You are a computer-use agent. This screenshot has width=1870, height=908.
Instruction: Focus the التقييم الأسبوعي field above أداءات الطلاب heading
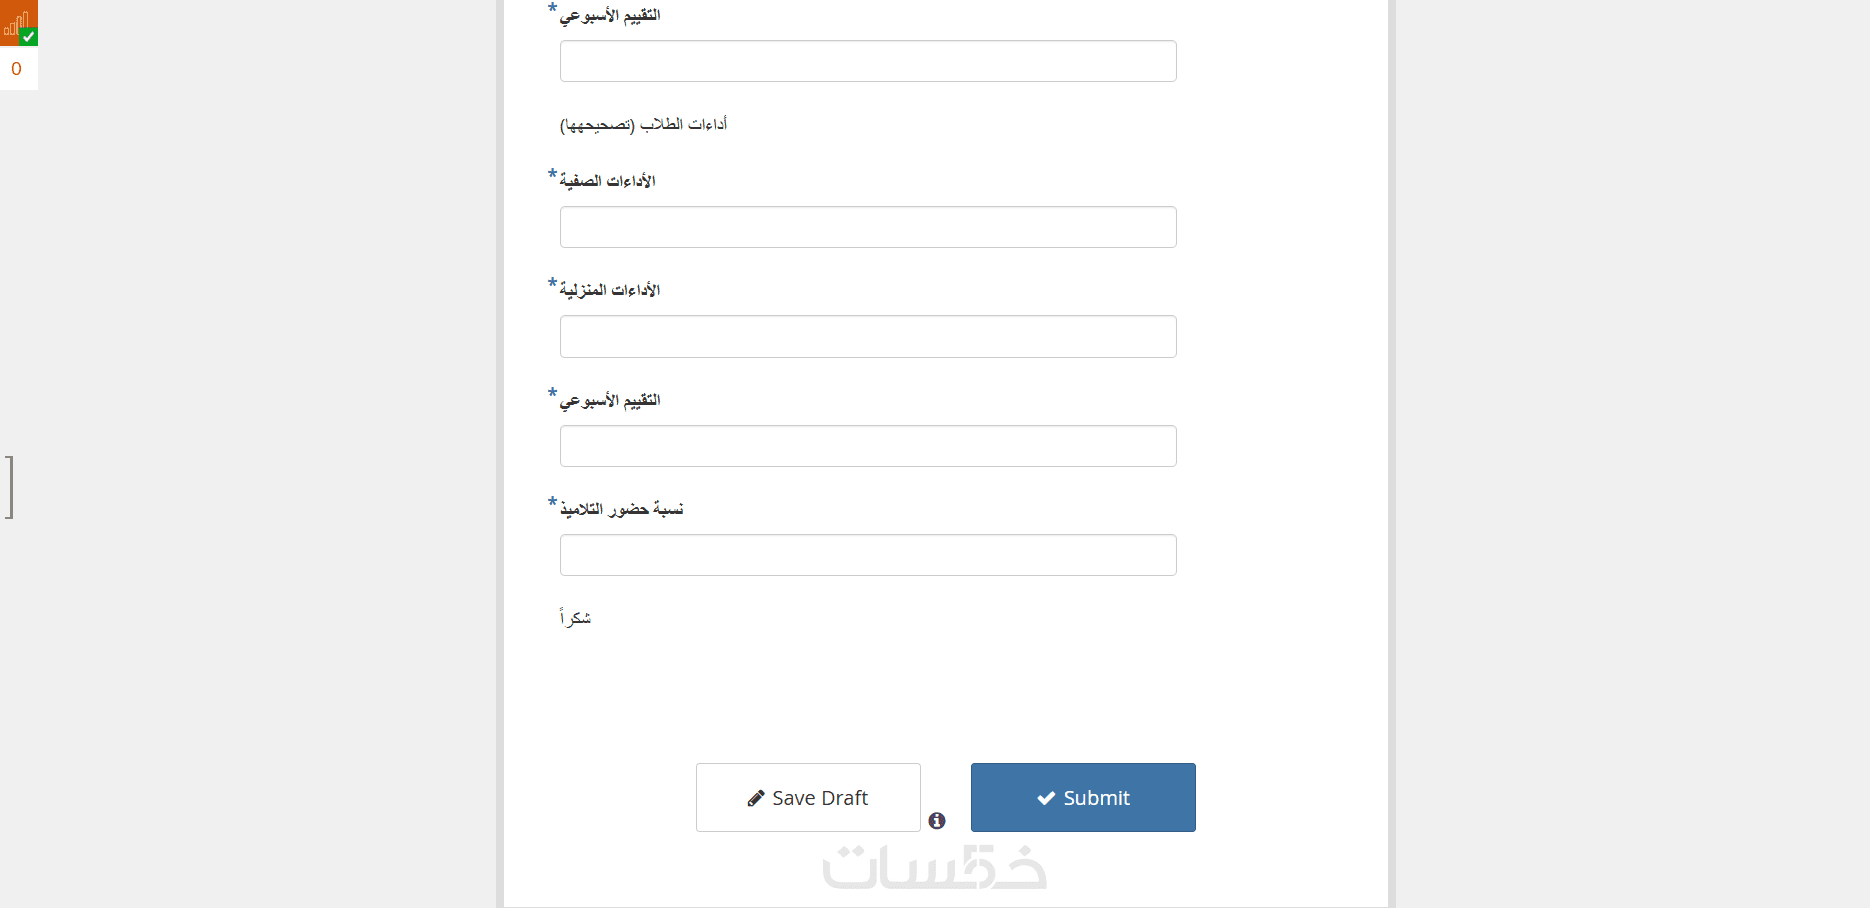point(868,61)
